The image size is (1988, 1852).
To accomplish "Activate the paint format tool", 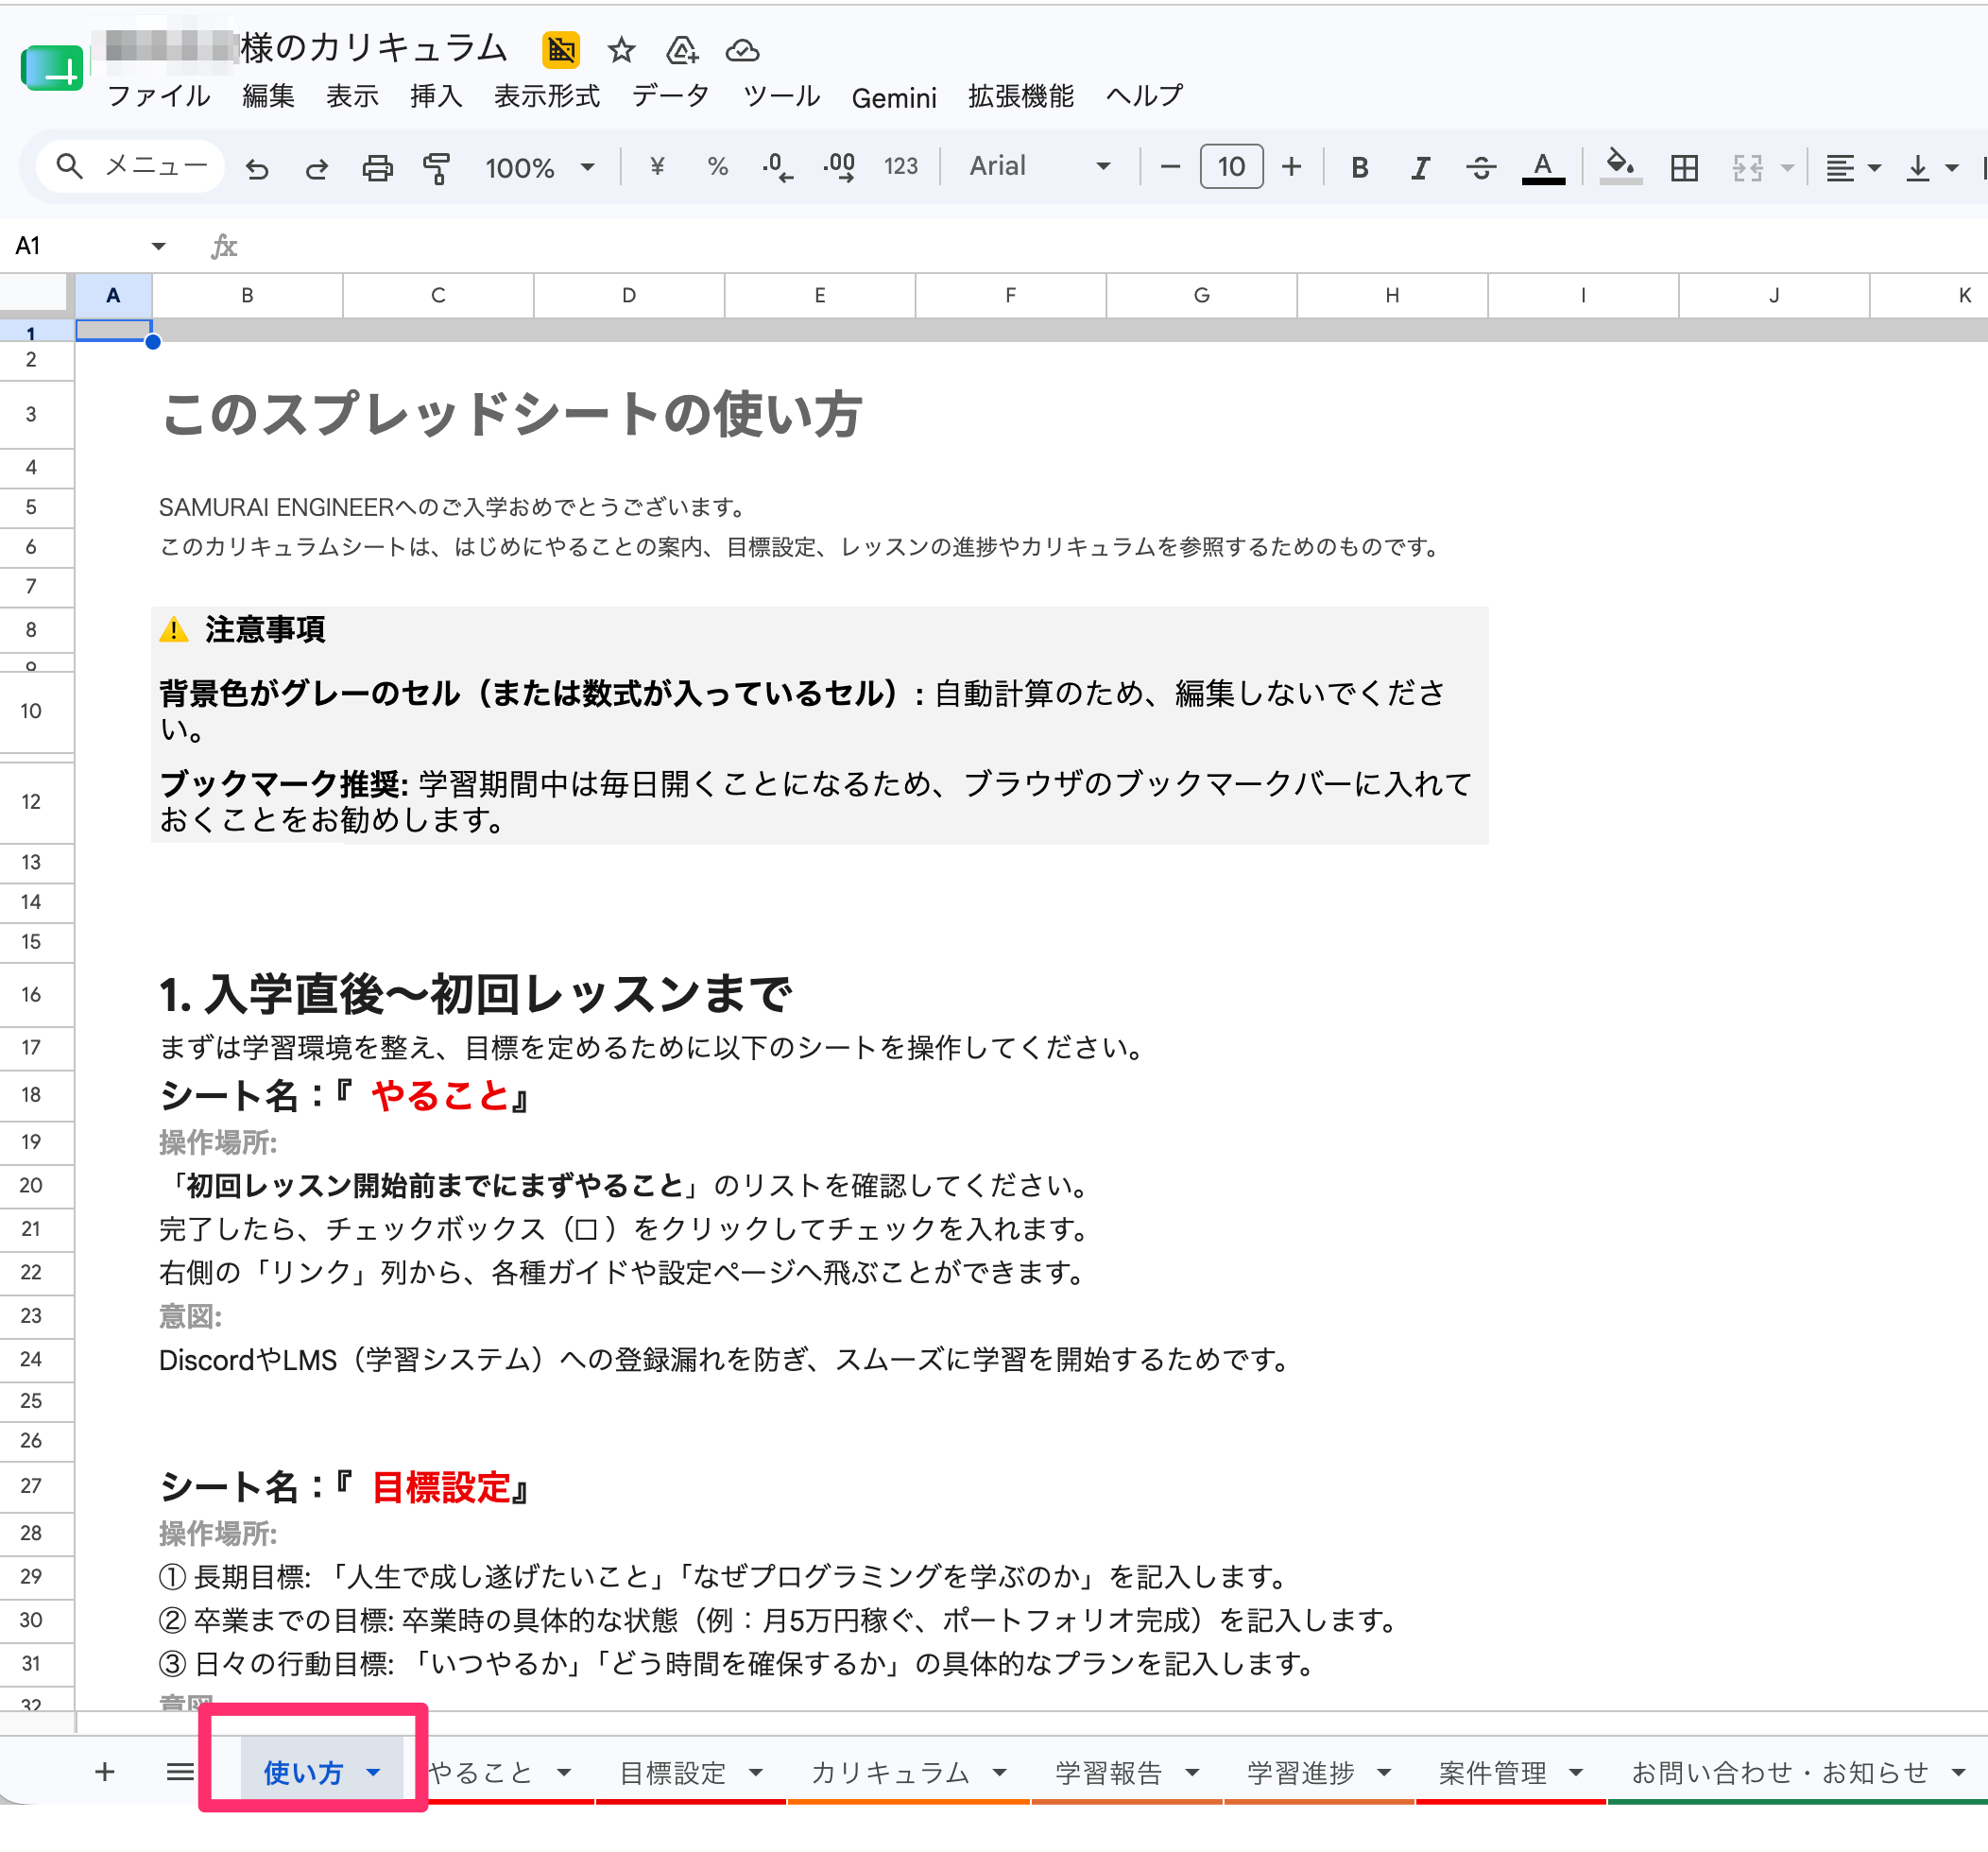I will point(436,167).
